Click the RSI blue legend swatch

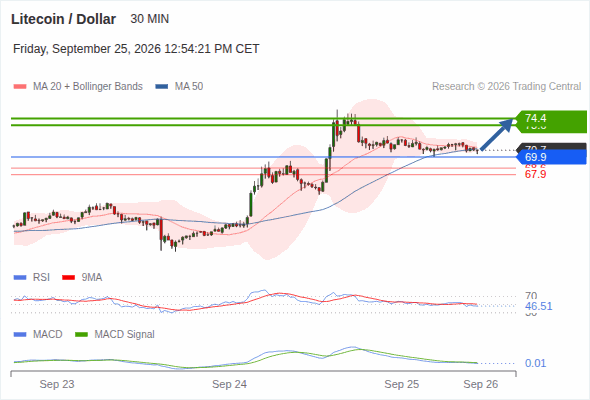[20, 278]
